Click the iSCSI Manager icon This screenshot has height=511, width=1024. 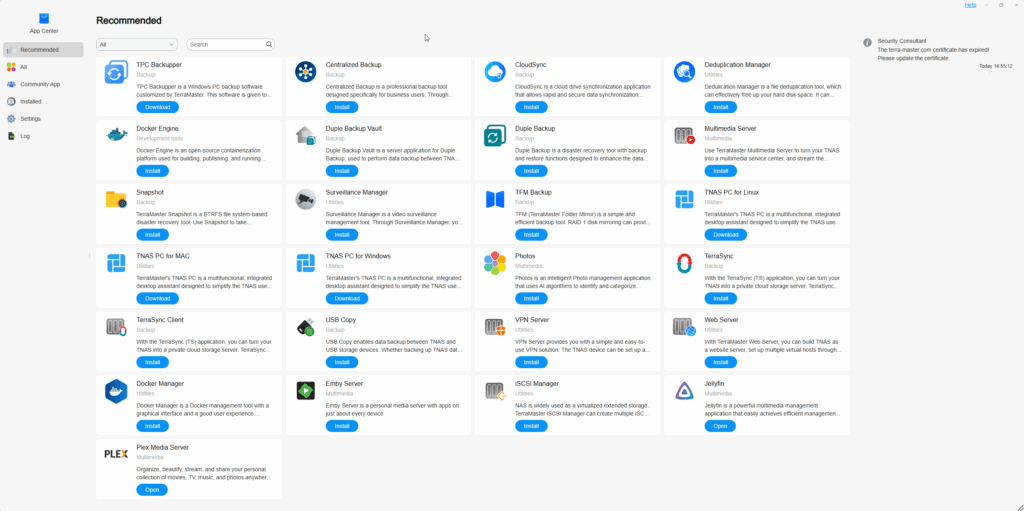click(x=495, y=391)
